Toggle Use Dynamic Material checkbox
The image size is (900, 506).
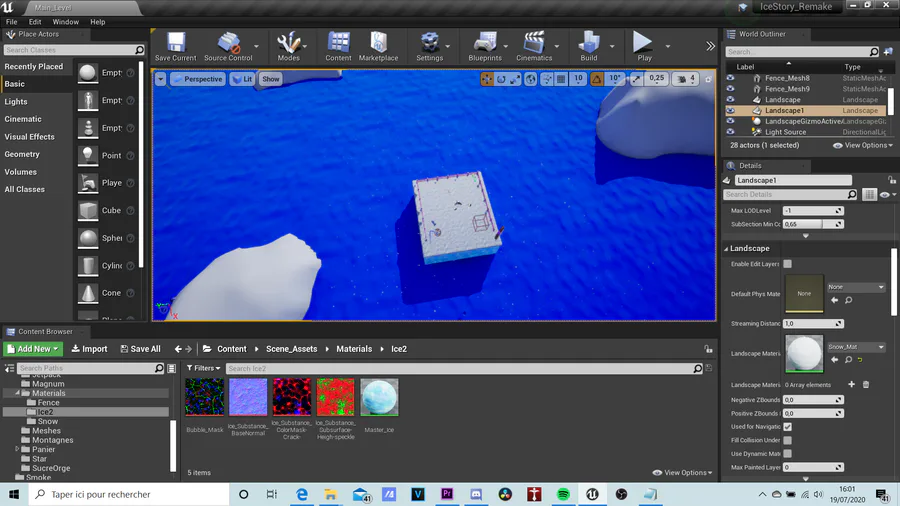(788, 454)
